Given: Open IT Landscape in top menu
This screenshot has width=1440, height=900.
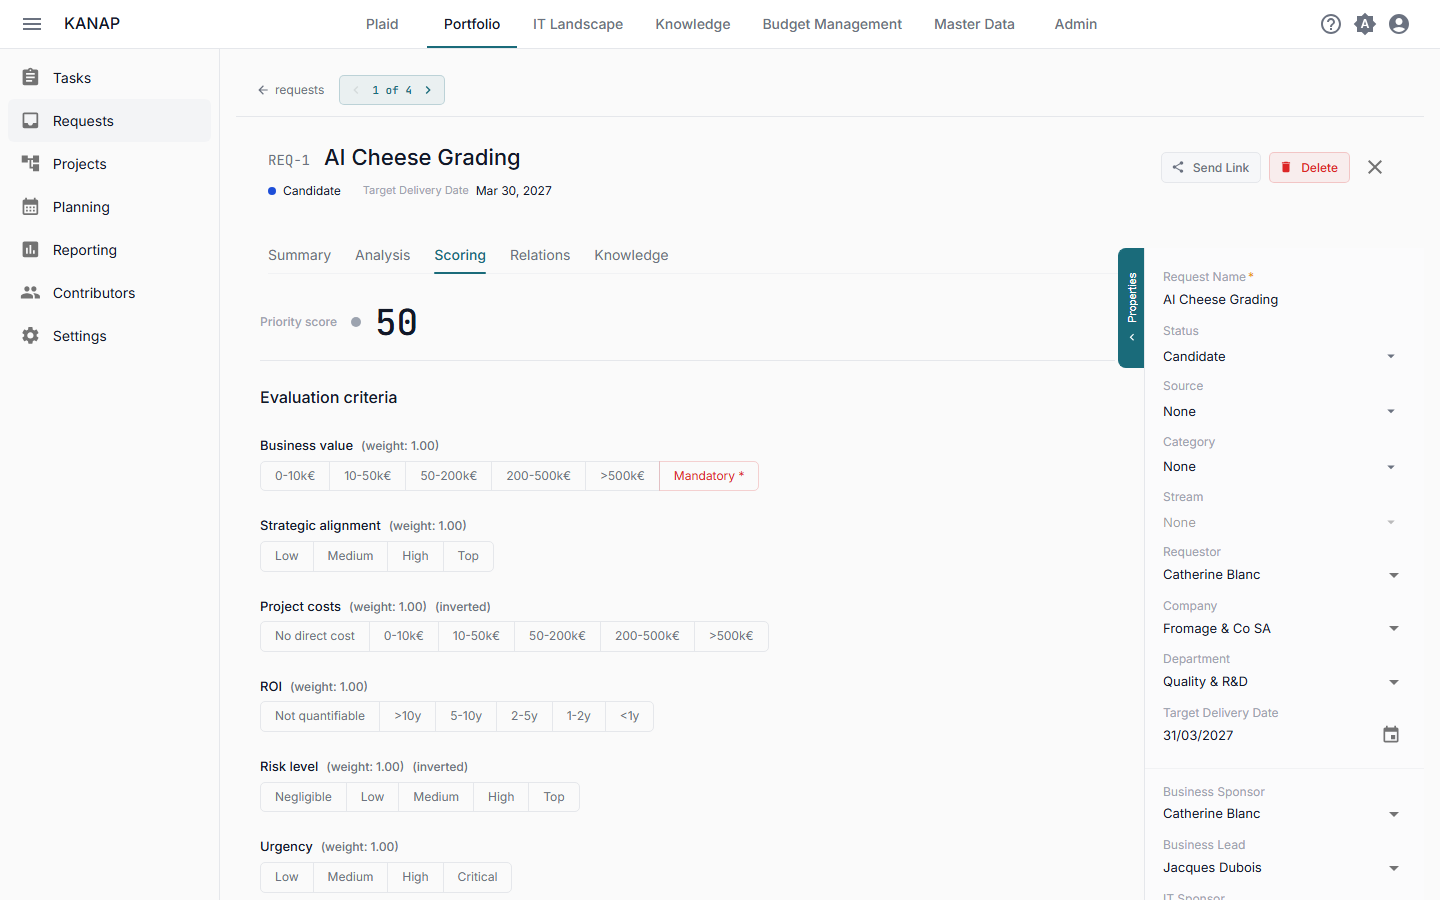Looking at the screenshot, I should 578,24.
